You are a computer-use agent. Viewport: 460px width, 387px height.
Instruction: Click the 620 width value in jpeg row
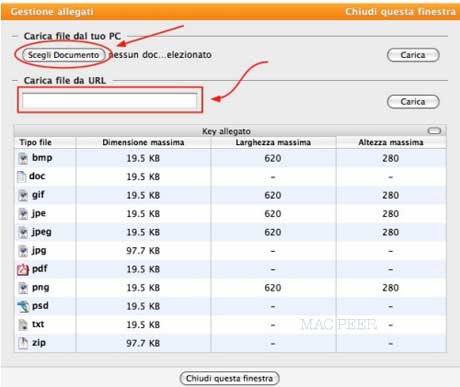[x=273, y=232]
